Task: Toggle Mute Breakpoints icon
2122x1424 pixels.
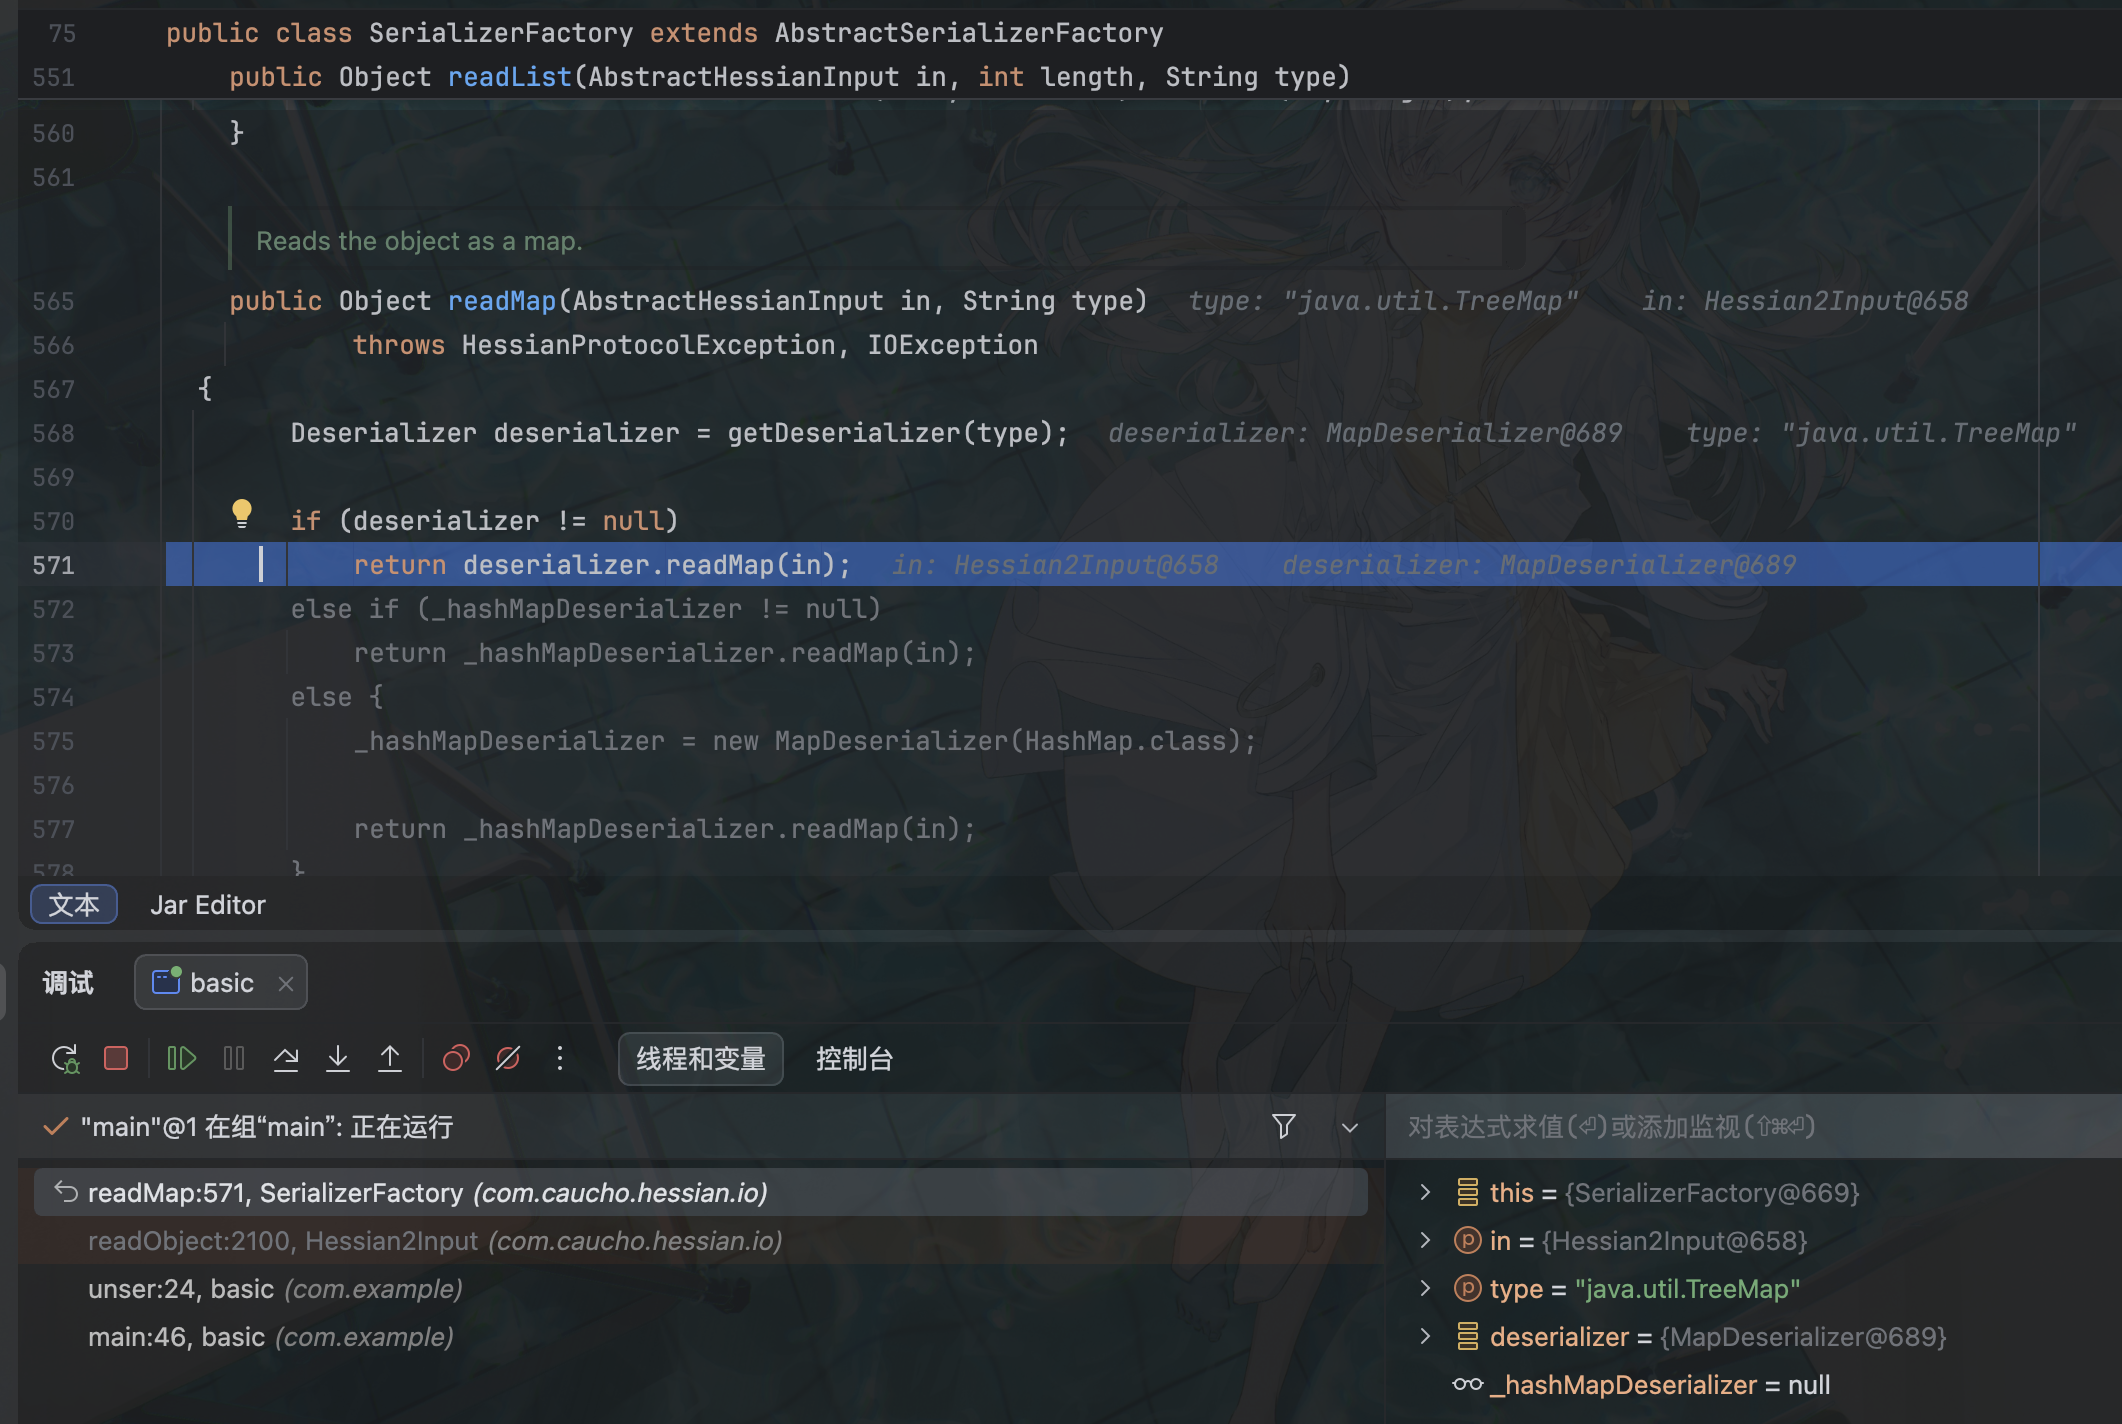Action: click(508, 1058)
